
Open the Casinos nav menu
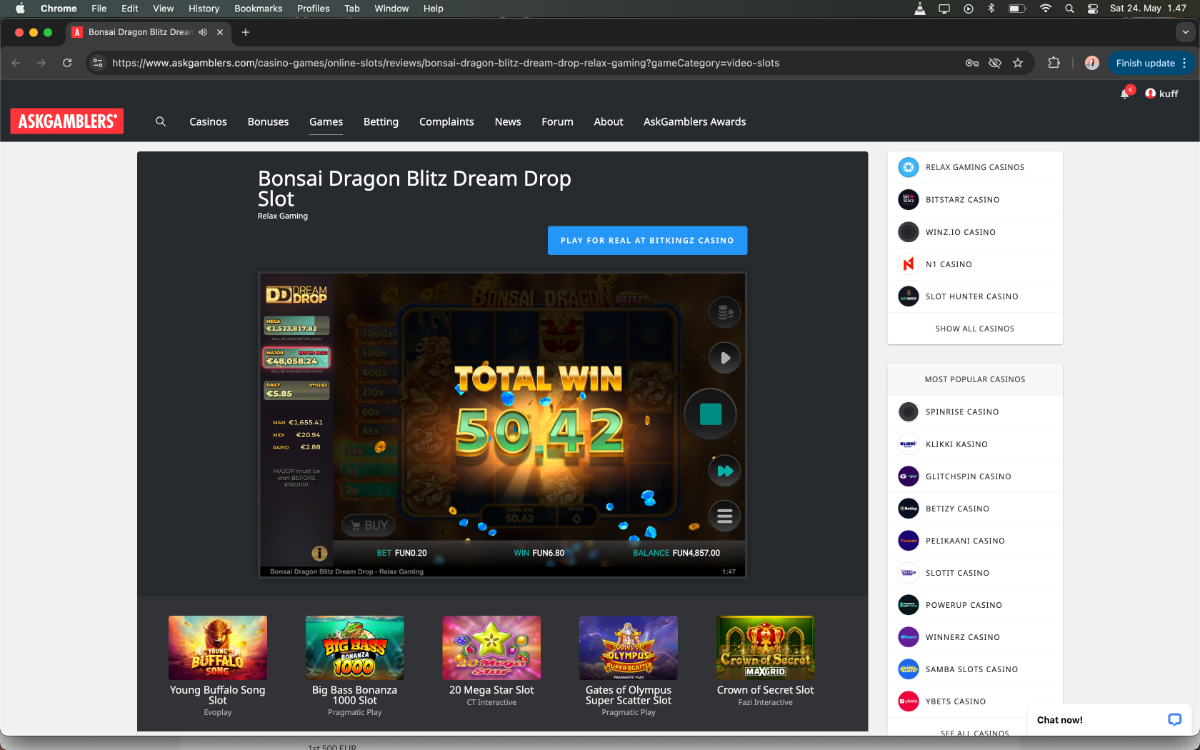pos(208,122)
